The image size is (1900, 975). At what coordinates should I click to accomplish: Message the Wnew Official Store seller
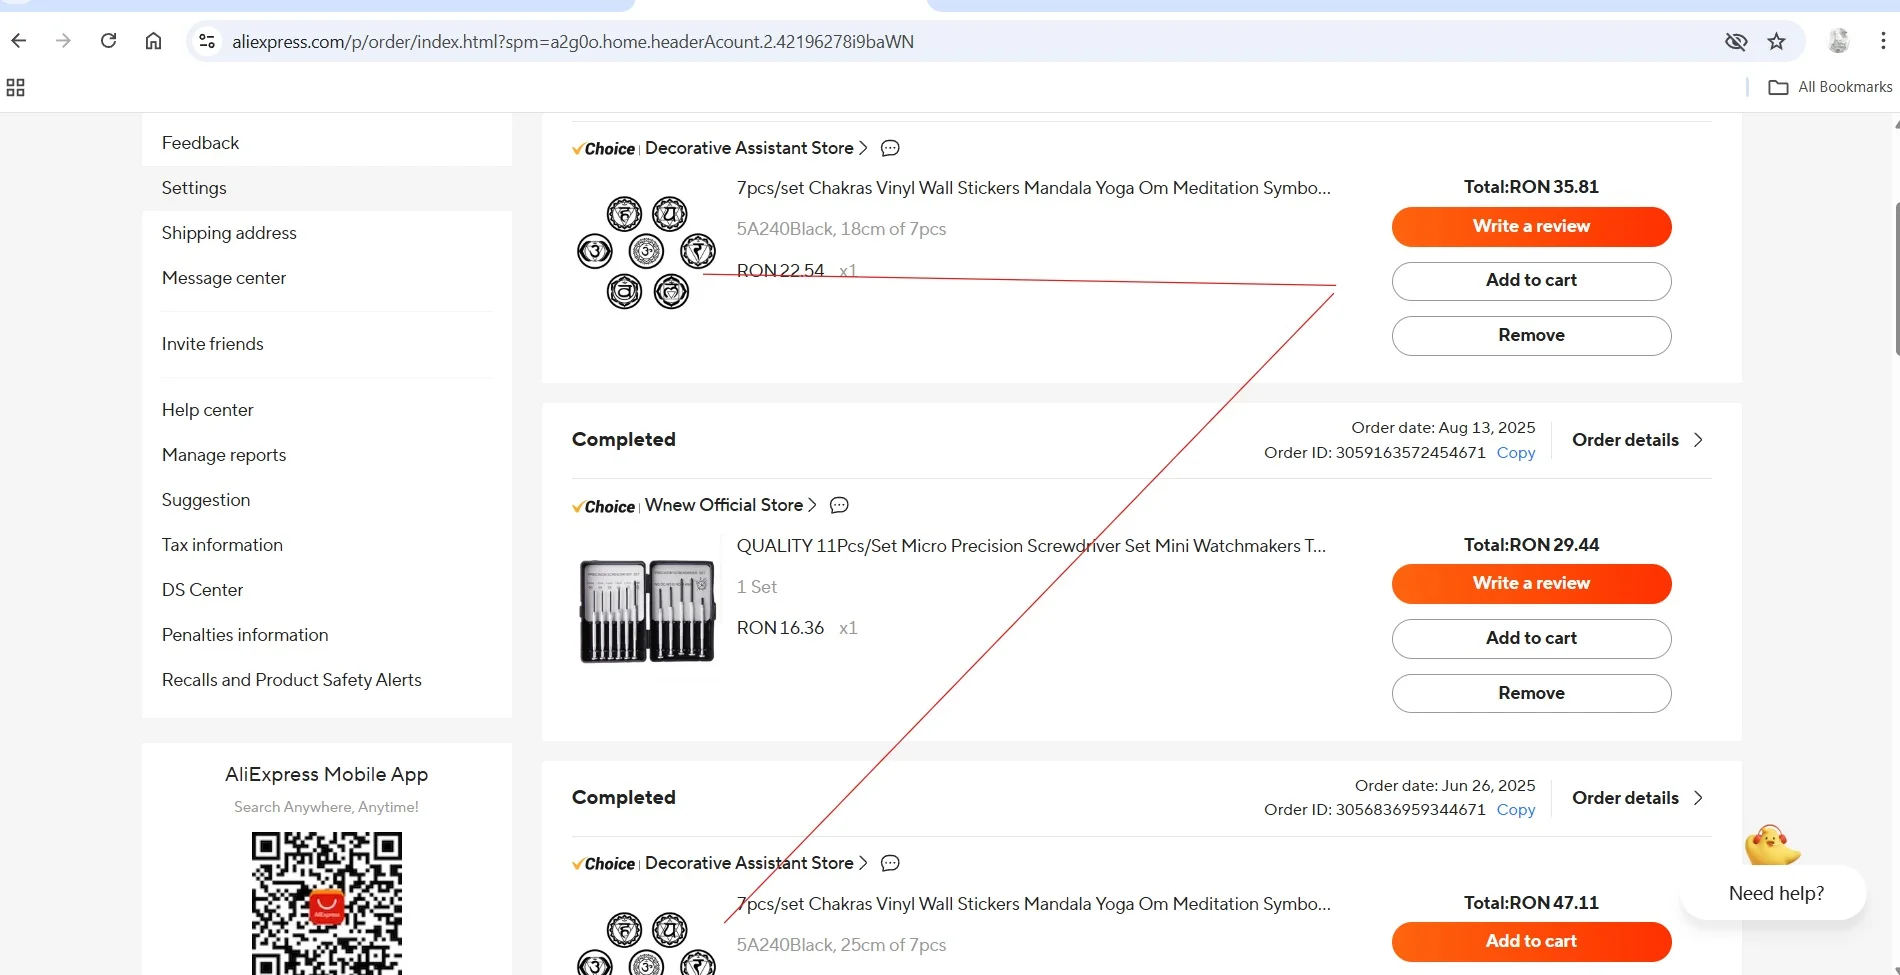point(839,505)
